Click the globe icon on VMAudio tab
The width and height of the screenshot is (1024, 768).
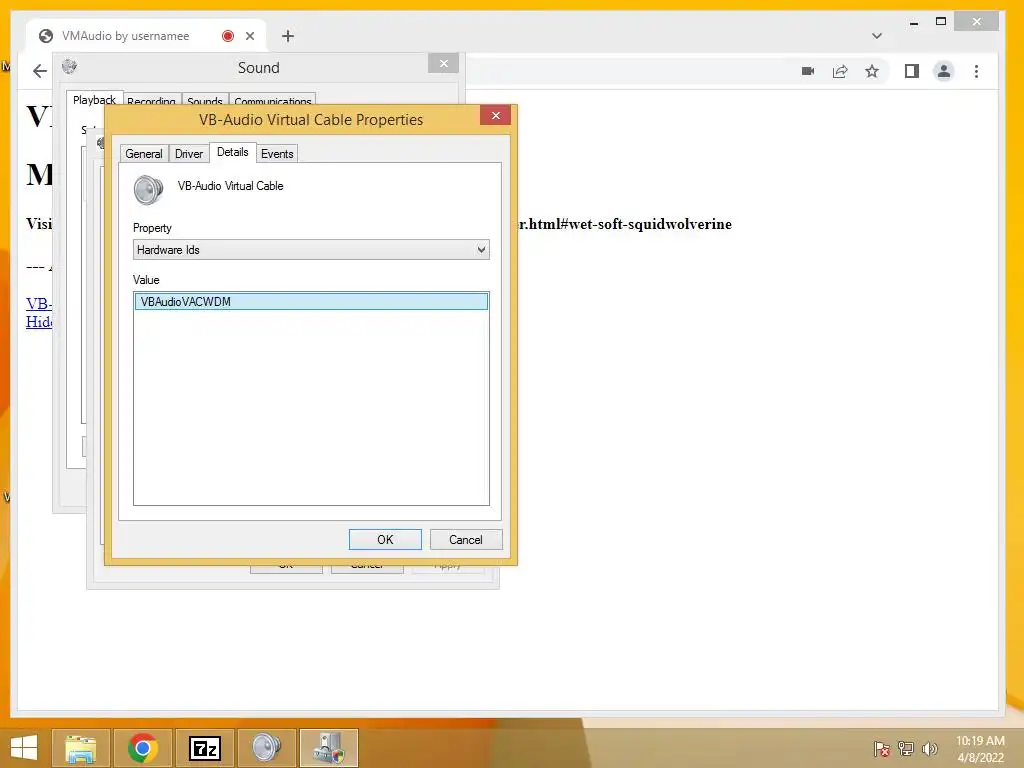tap(46, 36)
